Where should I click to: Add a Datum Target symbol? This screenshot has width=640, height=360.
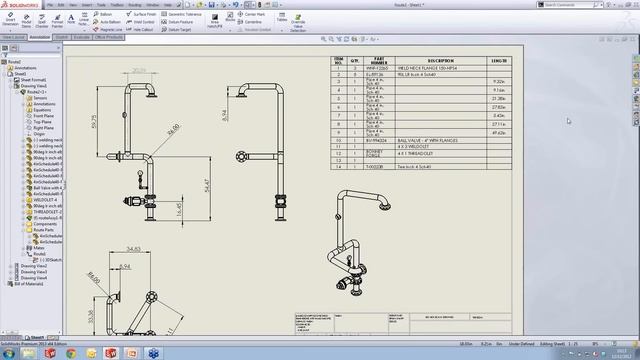click(x=176, y=30)
